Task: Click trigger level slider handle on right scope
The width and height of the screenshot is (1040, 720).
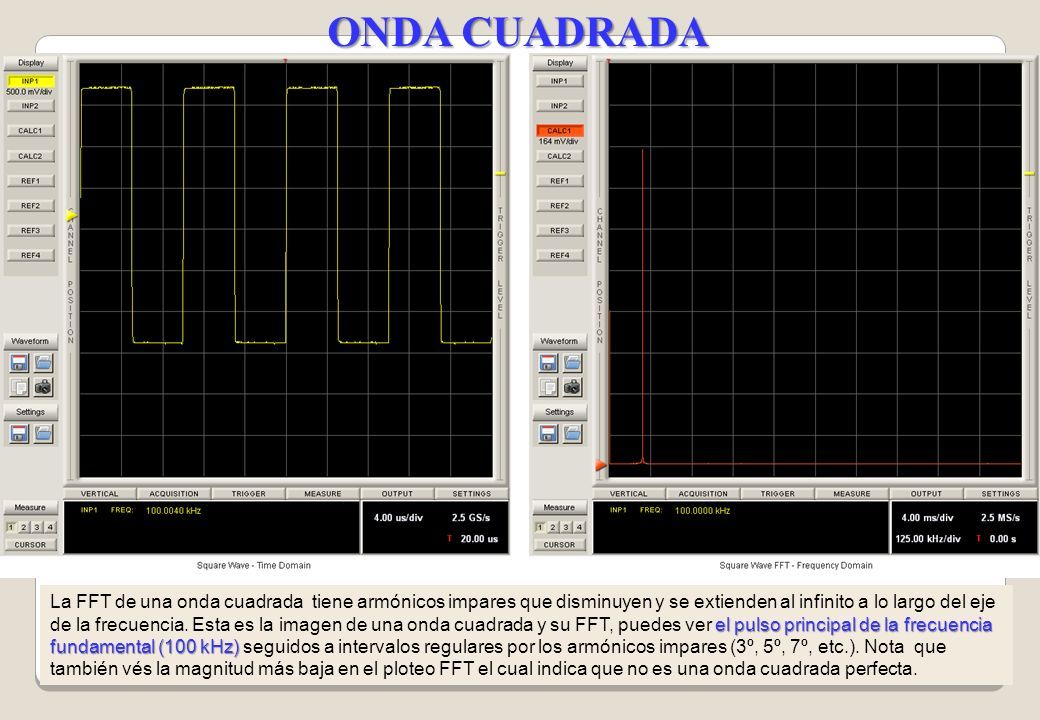Action: (x=1030, y=174)
